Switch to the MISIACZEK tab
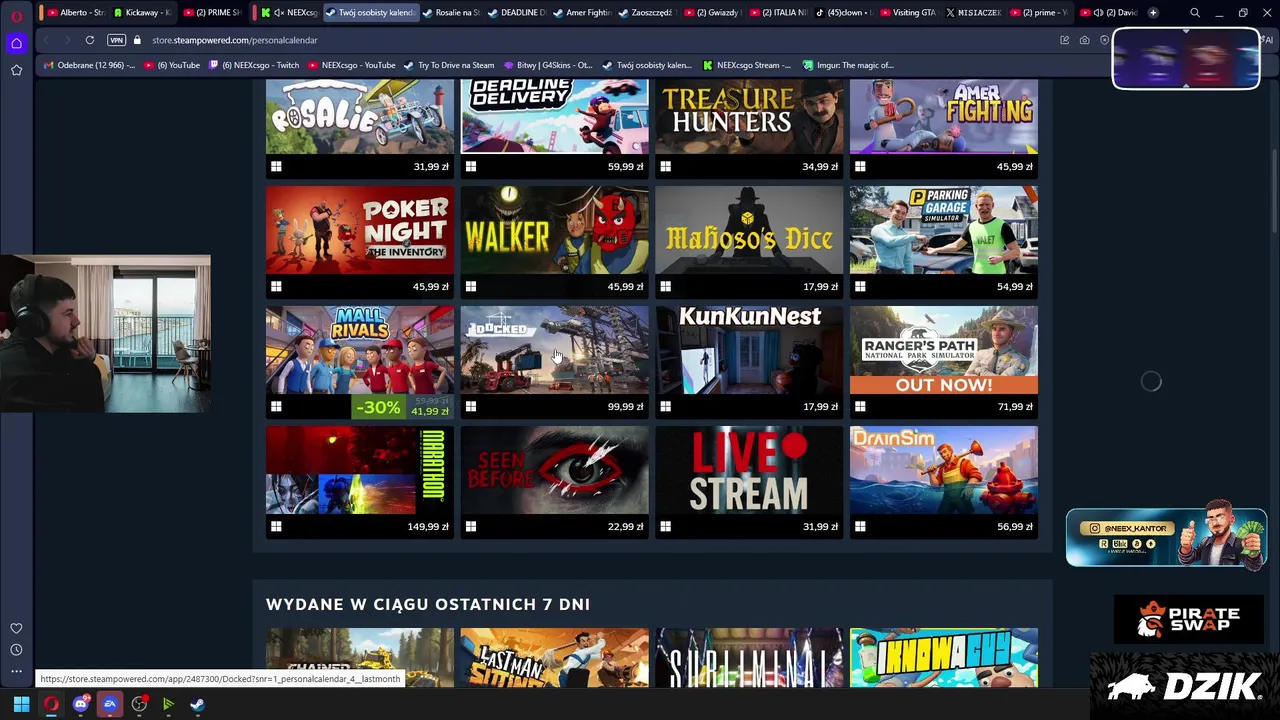Viewport: 1280px width, 720px height. 972,13
